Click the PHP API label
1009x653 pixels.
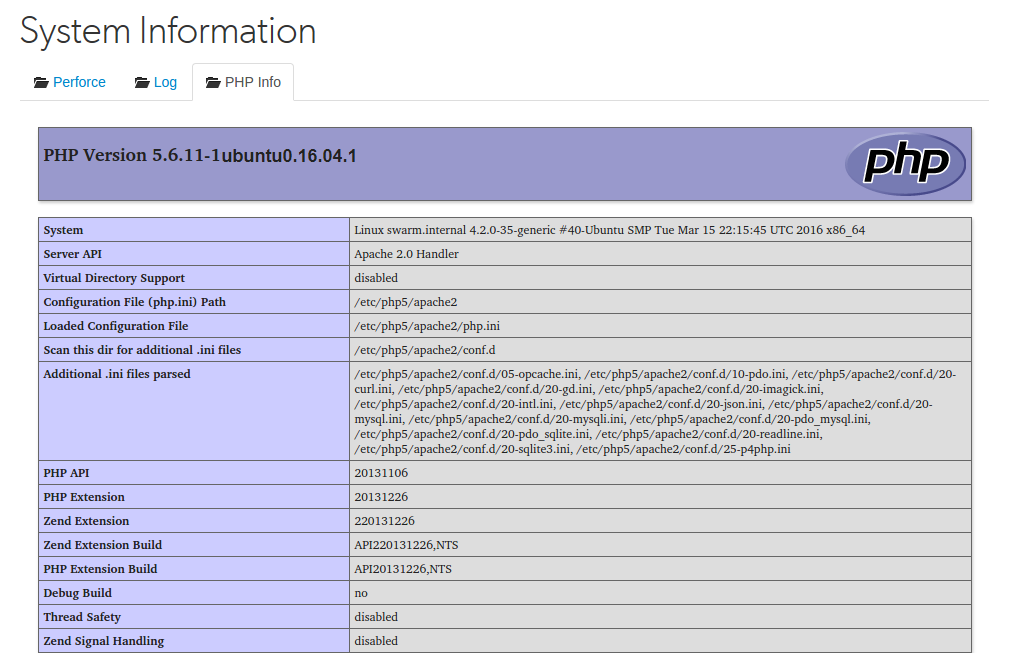pyautogui.click(x=66, y=473)
